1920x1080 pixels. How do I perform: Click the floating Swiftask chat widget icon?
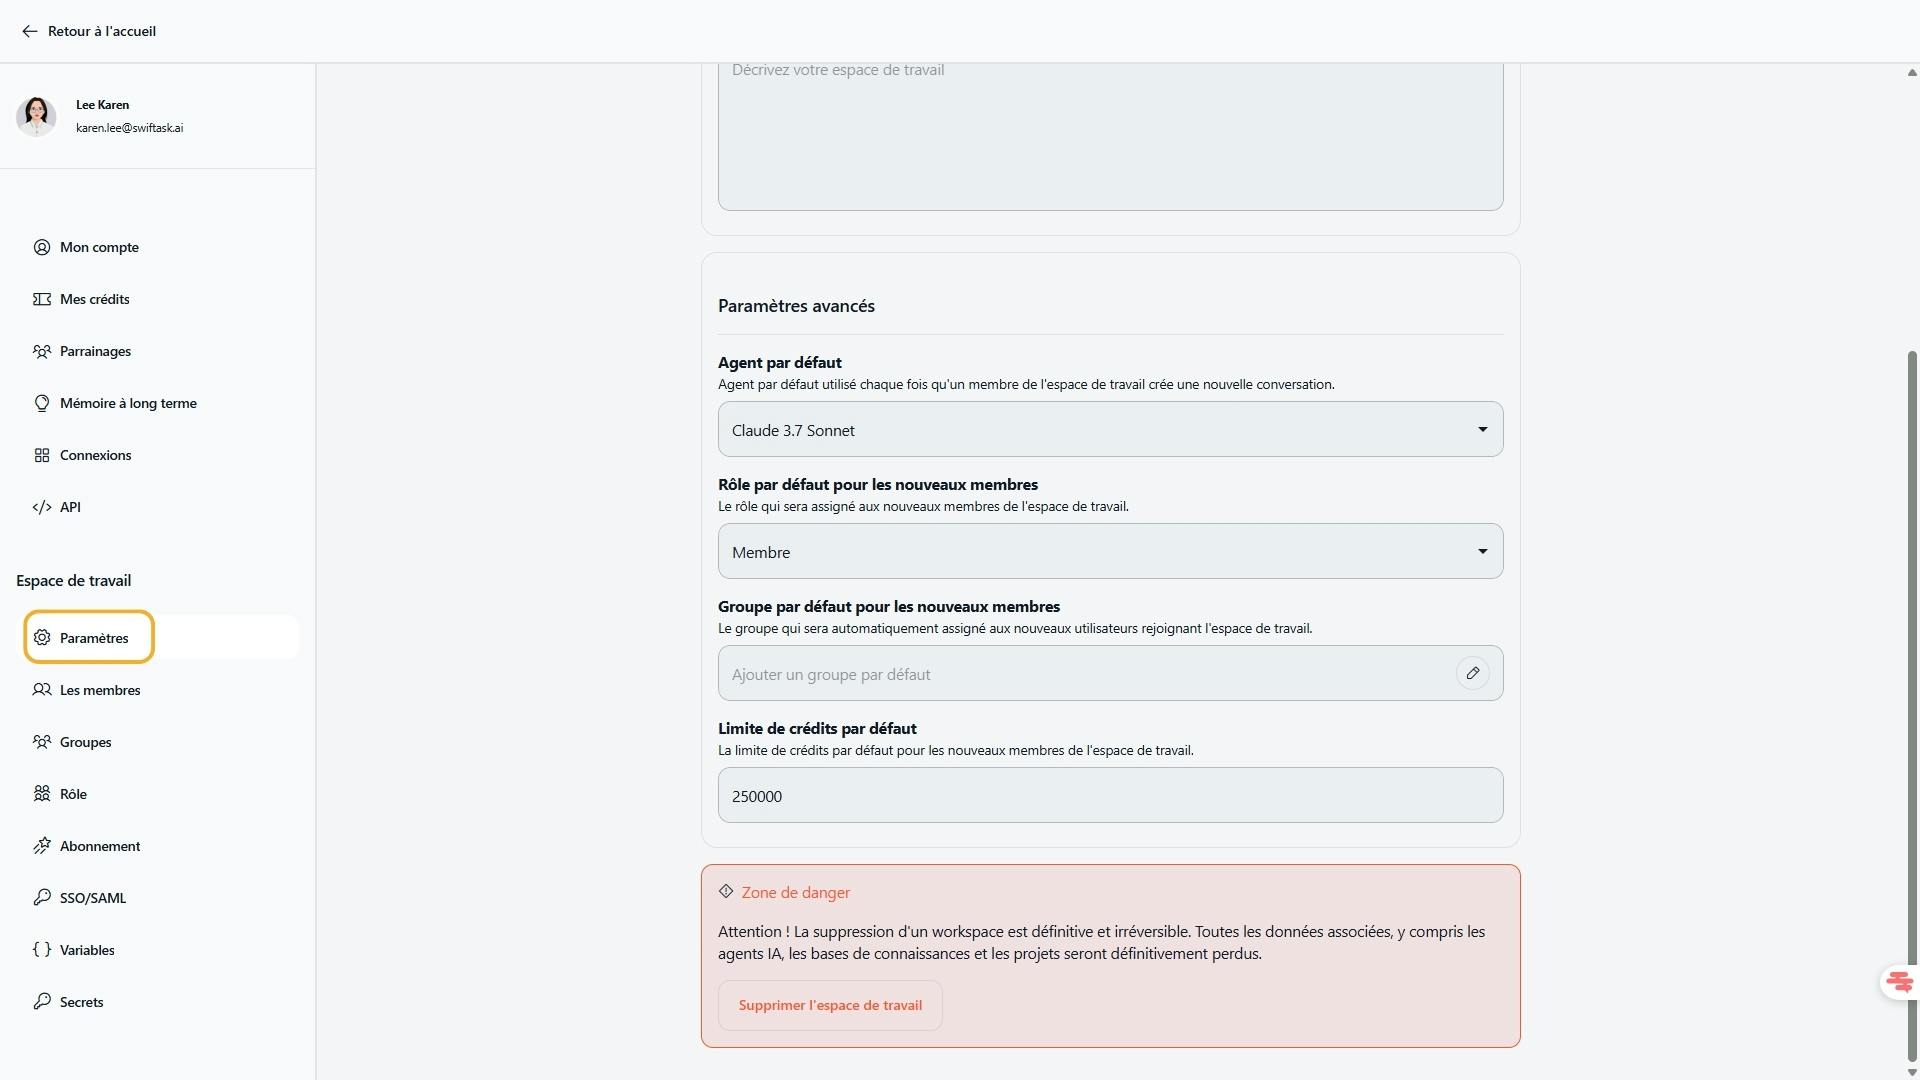(x=1898, y=982)
